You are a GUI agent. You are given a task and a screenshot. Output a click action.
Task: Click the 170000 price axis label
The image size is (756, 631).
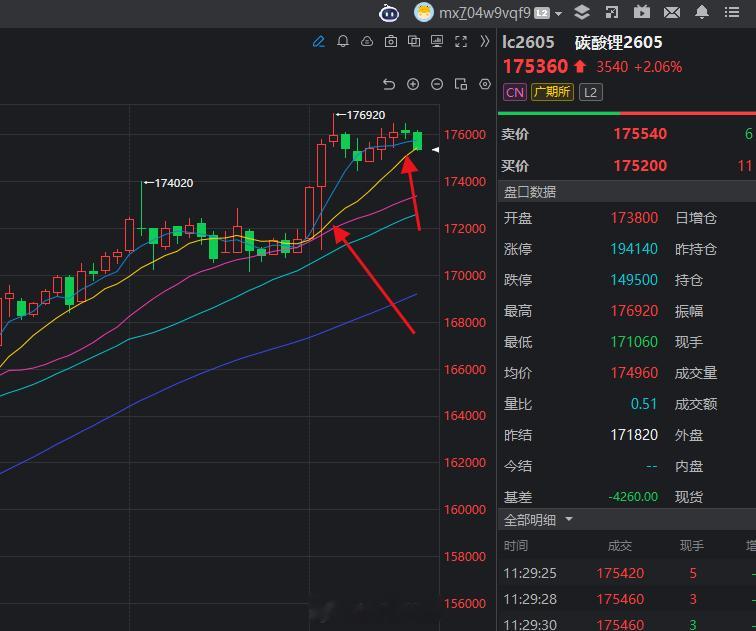465,276
